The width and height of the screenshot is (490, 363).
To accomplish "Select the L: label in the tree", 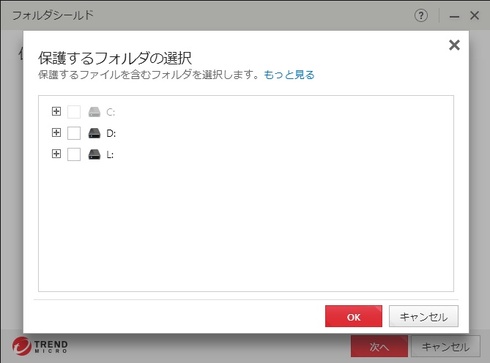I will pos(110,155).
